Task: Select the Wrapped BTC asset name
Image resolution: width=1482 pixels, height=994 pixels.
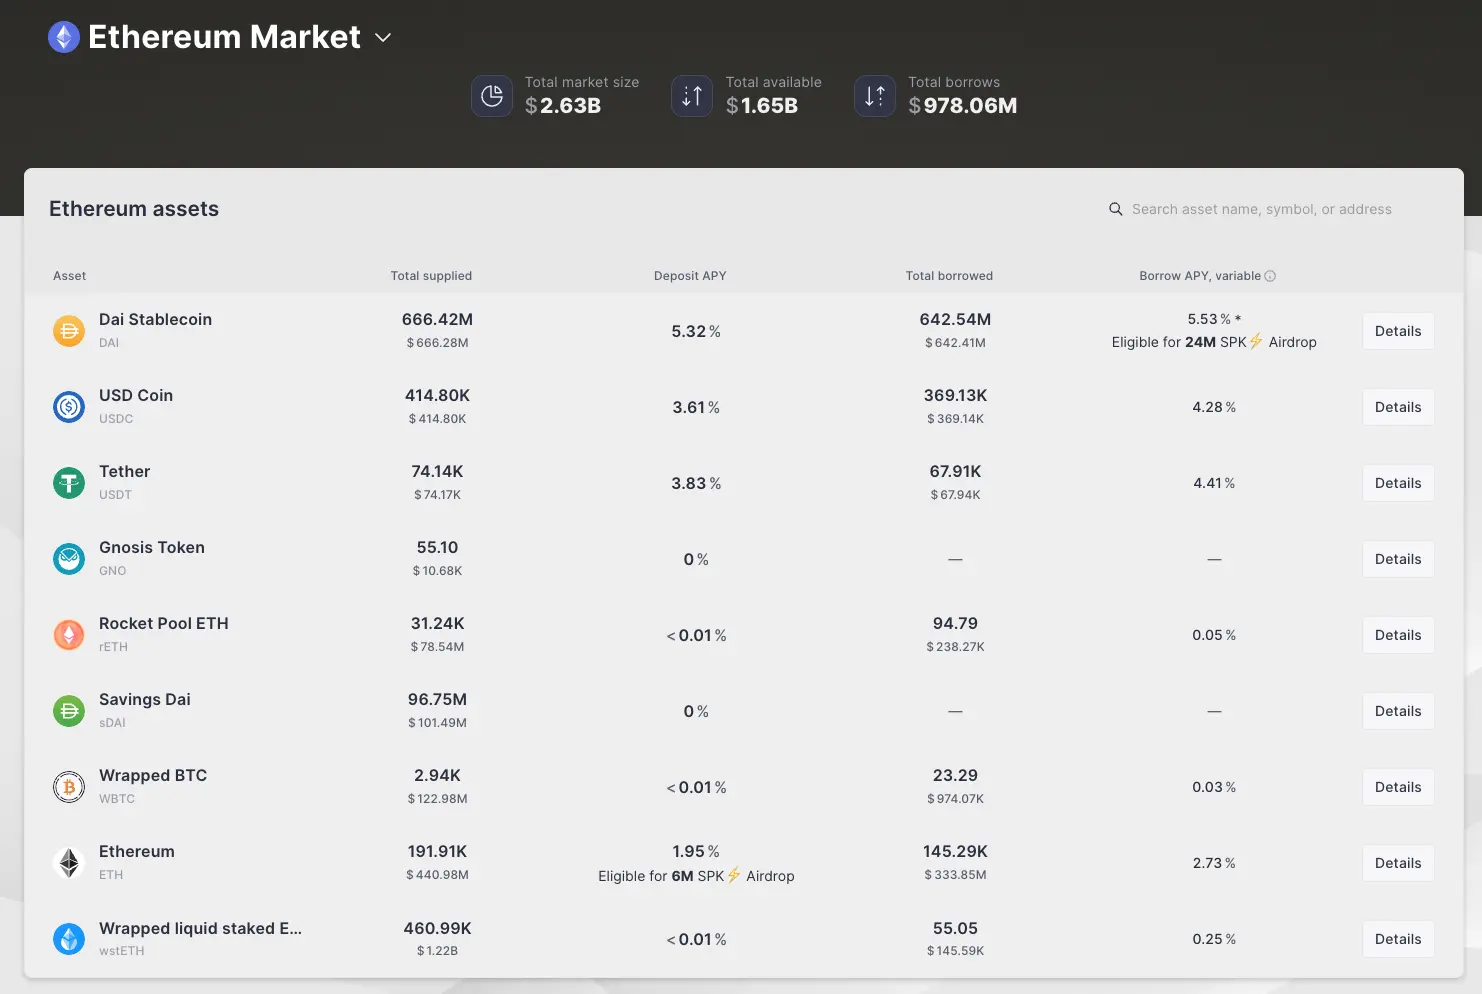Action: (x=153, y=776)
